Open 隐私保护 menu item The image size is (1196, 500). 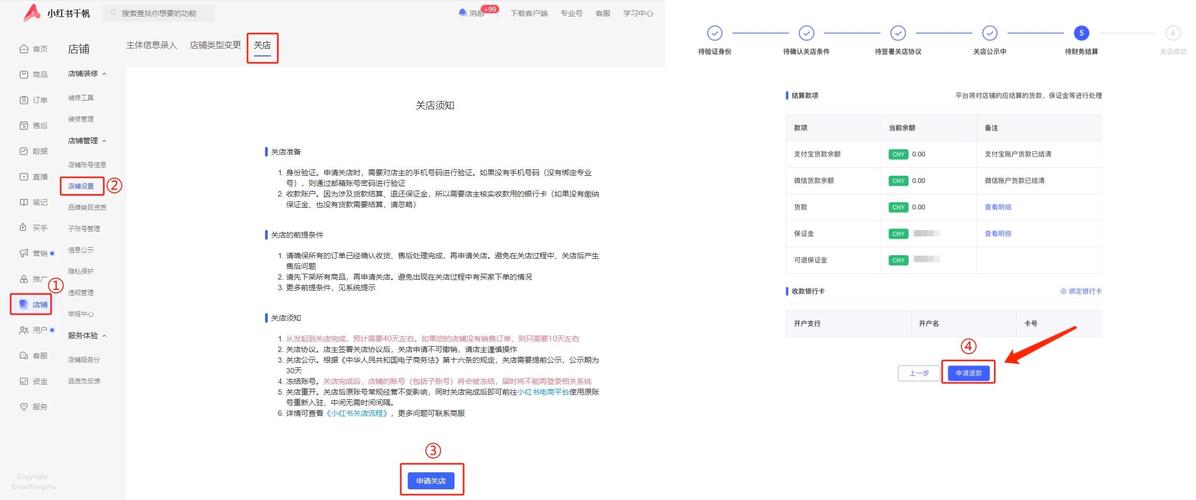coord(81,271)
